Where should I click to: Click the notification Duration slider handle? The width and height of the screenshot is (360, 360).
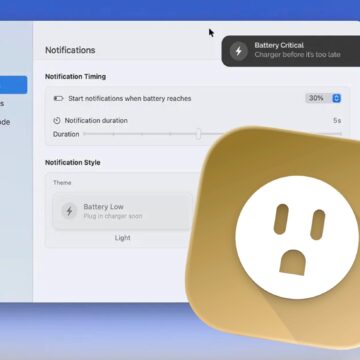click(198, 134)
